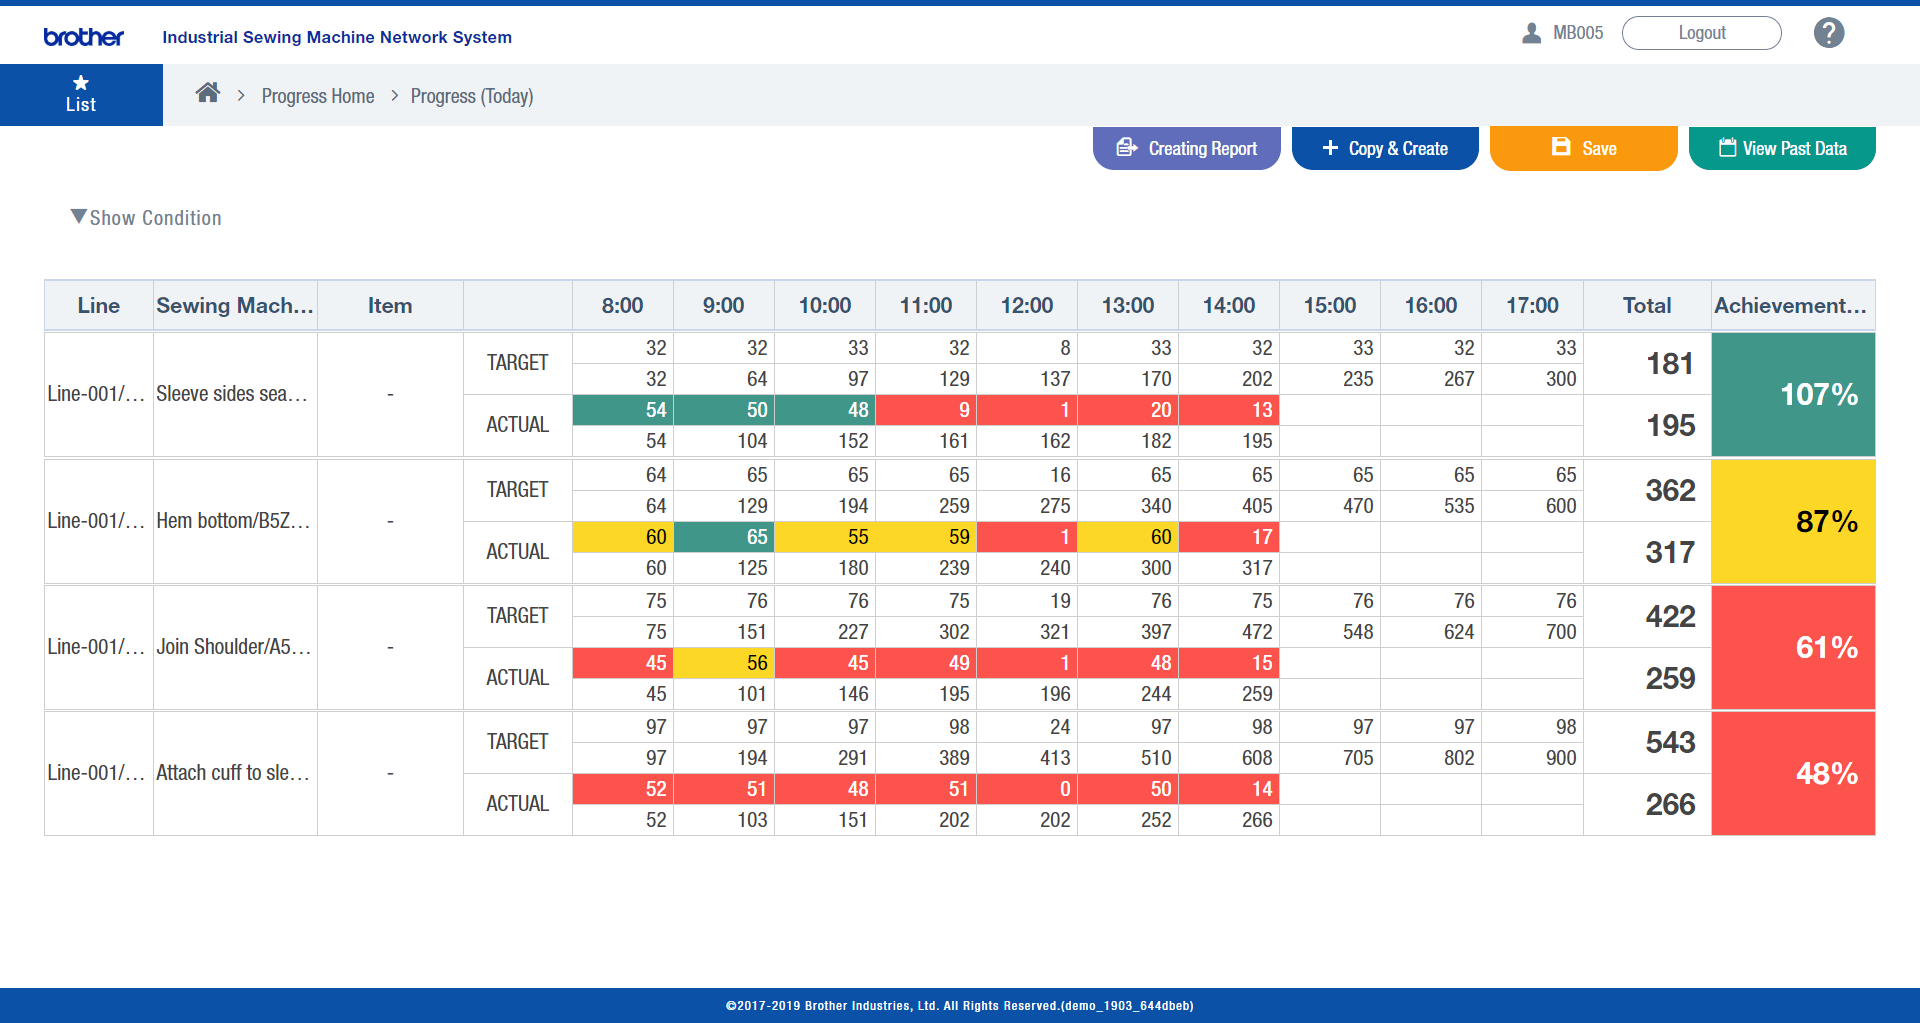Open the Home icon in breadcrumb
Screen dimensions: 1920x1023
208,92
